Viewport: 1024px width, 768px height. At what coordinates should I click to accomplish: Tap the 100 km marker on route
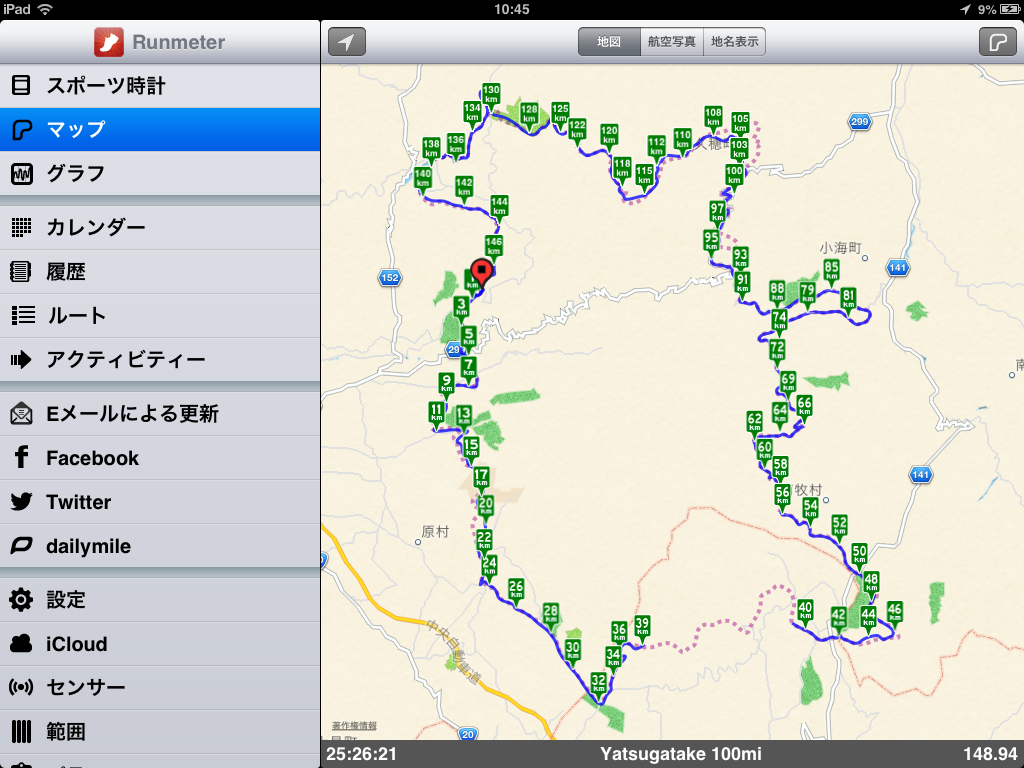pyautogui.click(x=734, y=175)
